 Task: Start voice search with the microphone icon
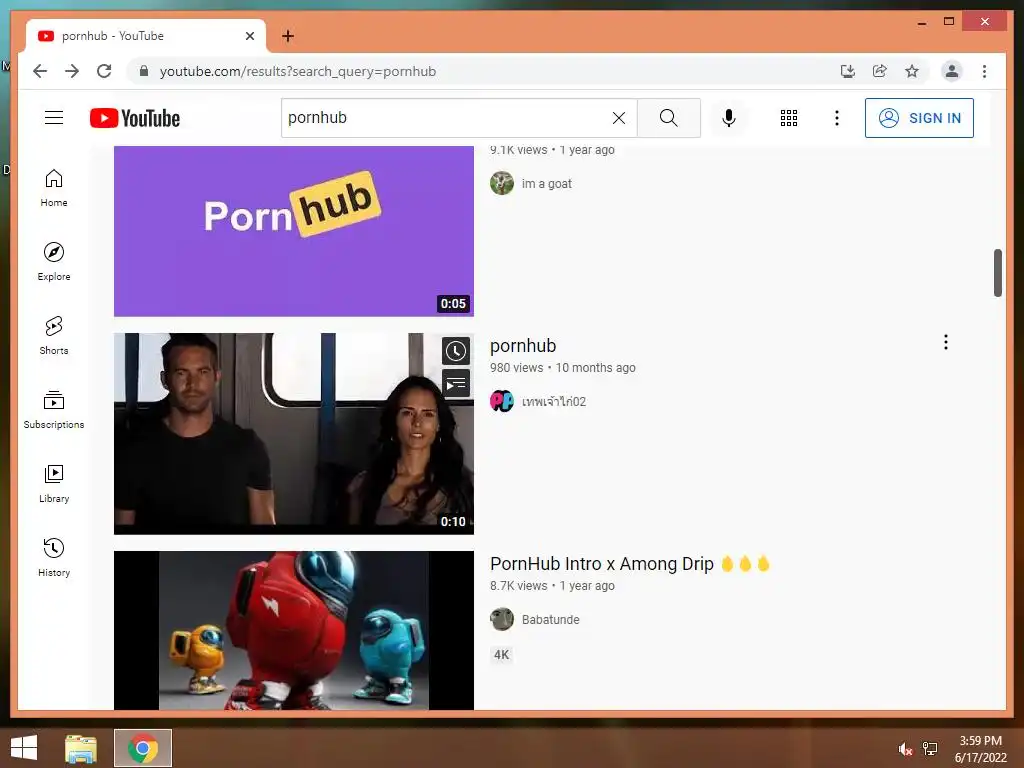[x=729, y=118]
